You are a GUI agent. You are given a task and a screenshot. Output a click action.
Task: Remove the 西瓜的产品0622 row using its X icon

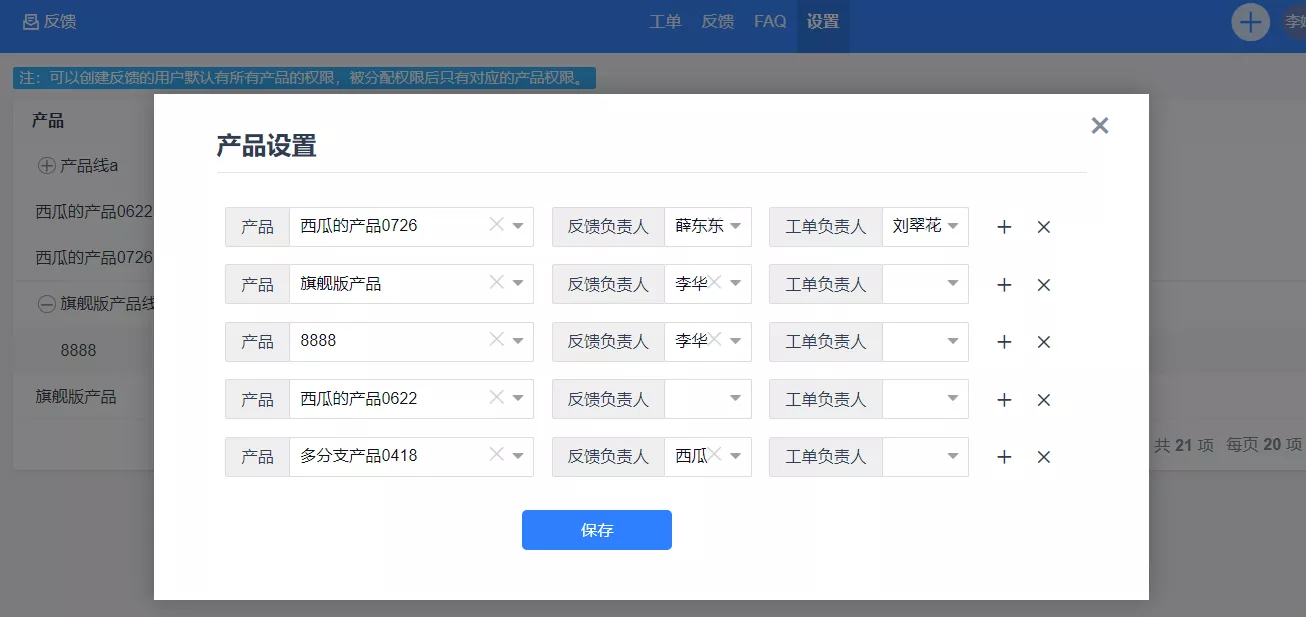[x=1043, y=400]
